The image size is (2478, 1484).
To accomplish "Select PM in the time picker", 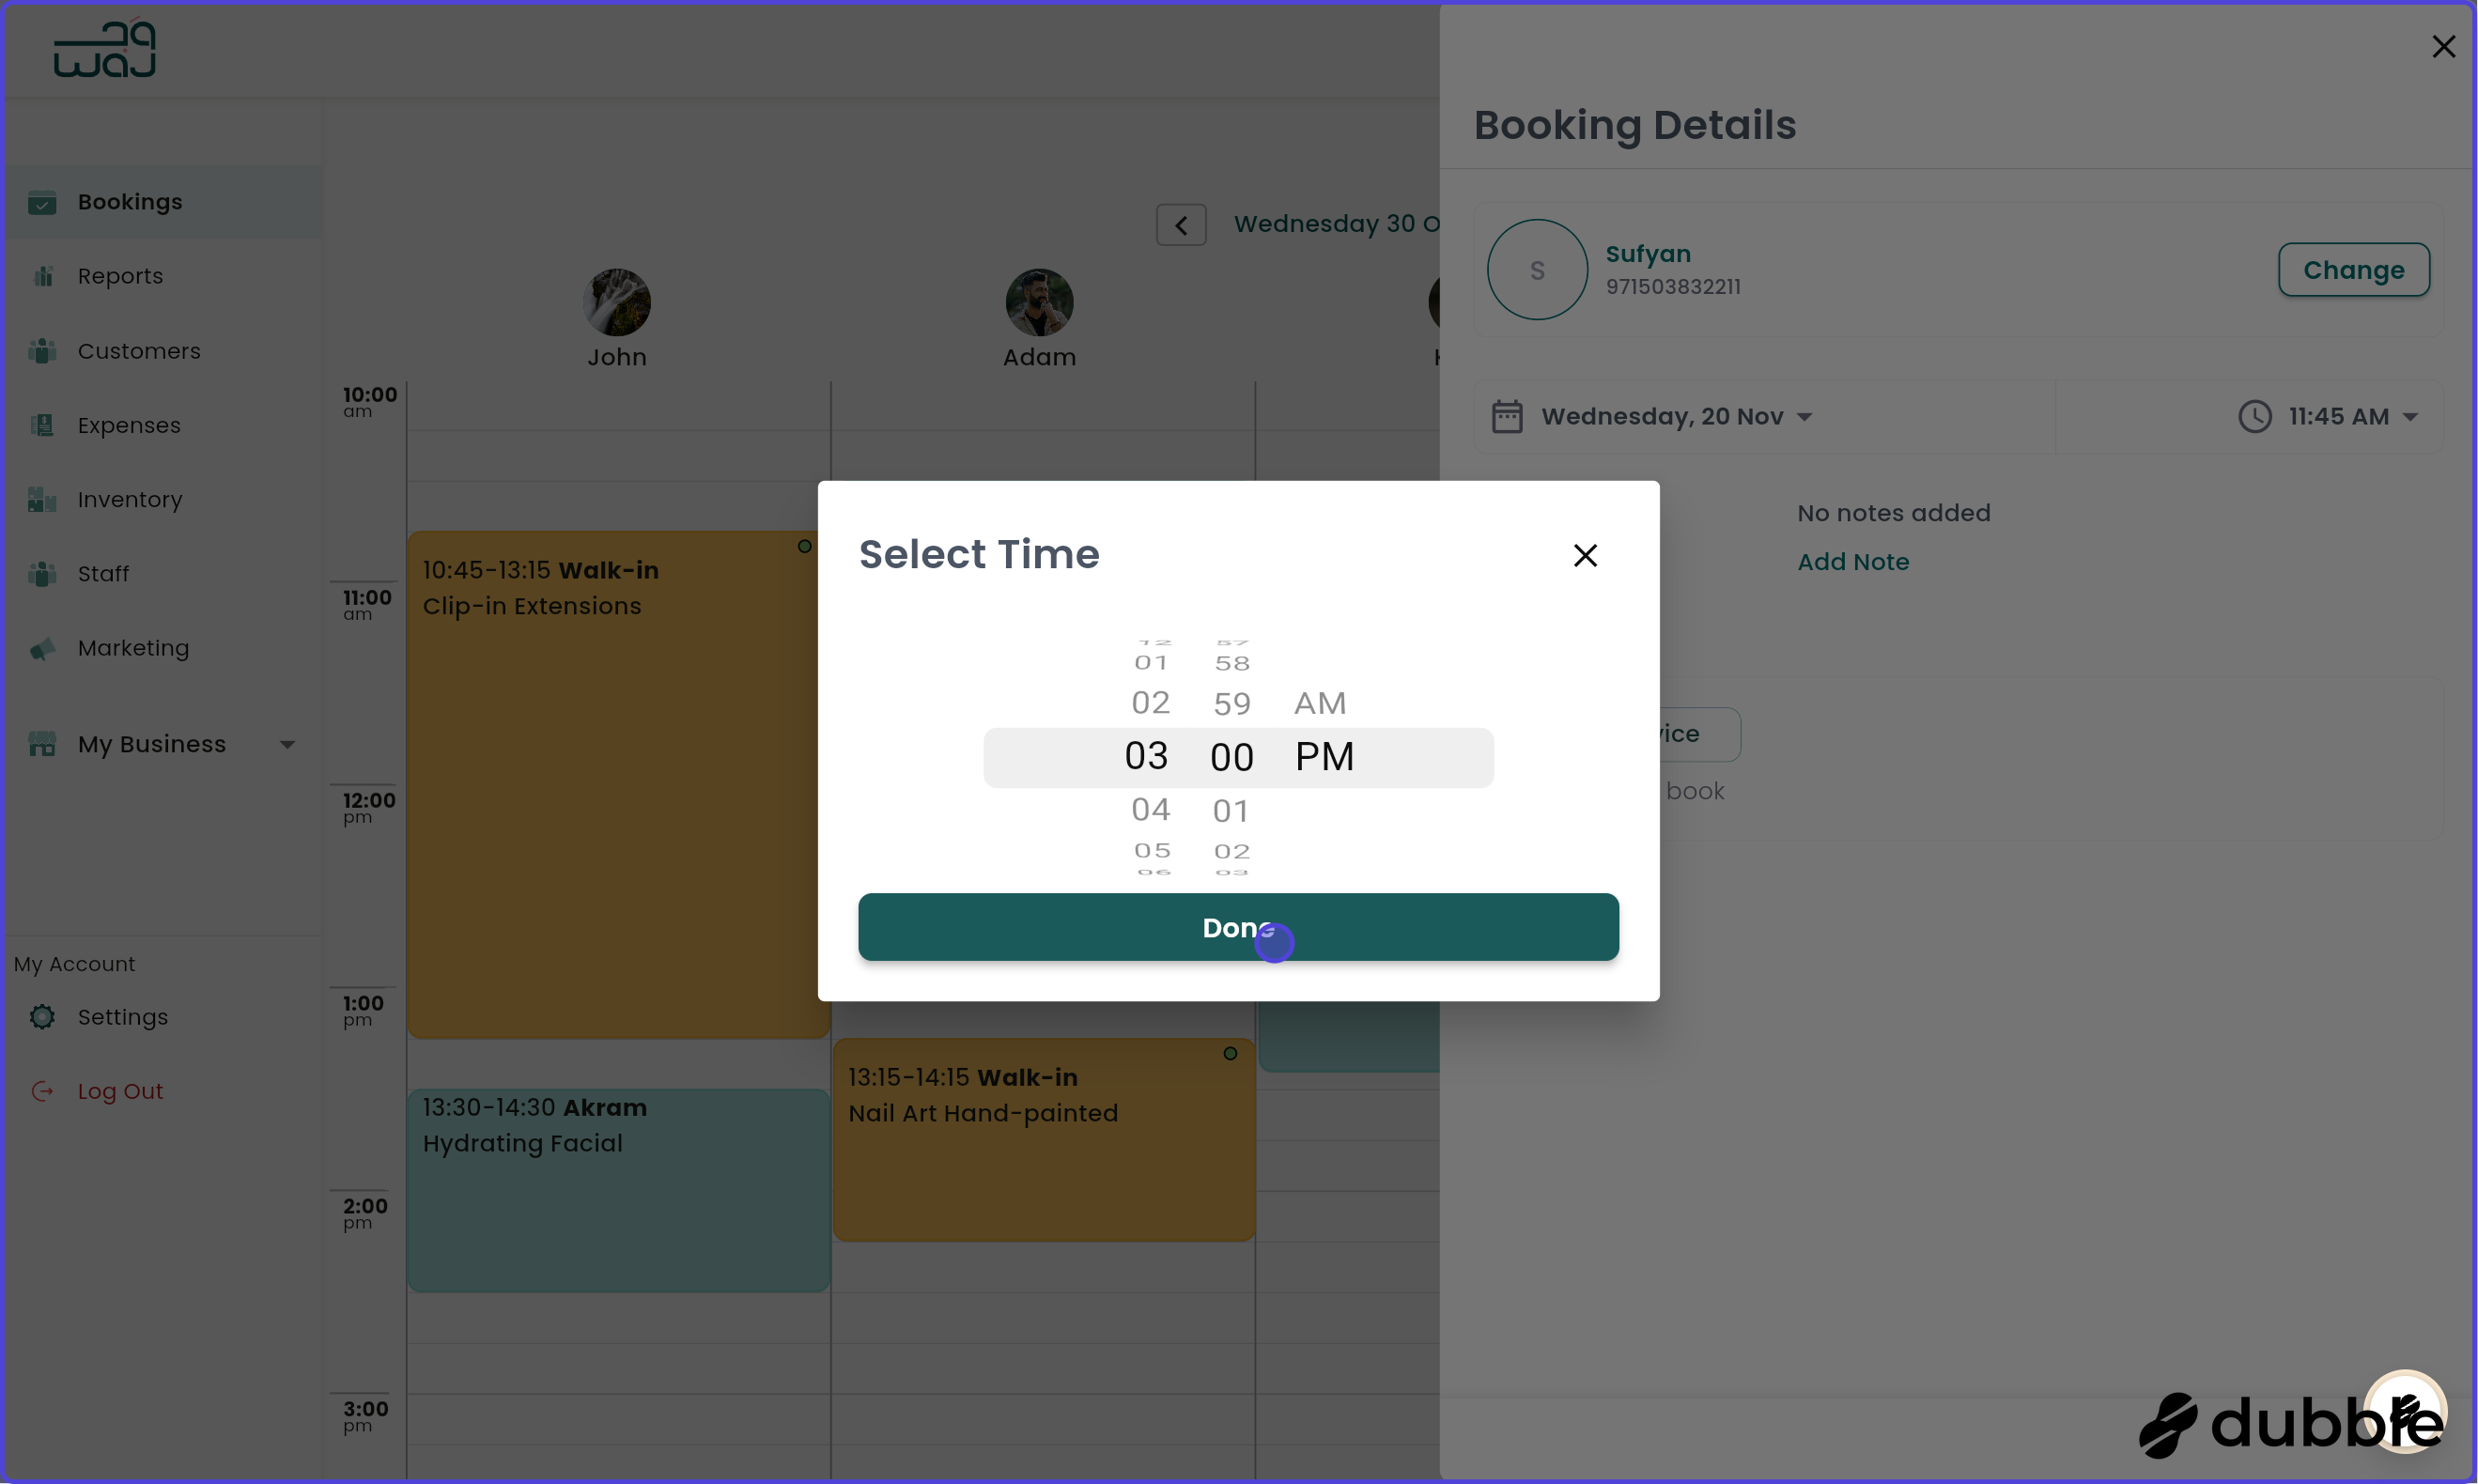I will point(1325,756).
